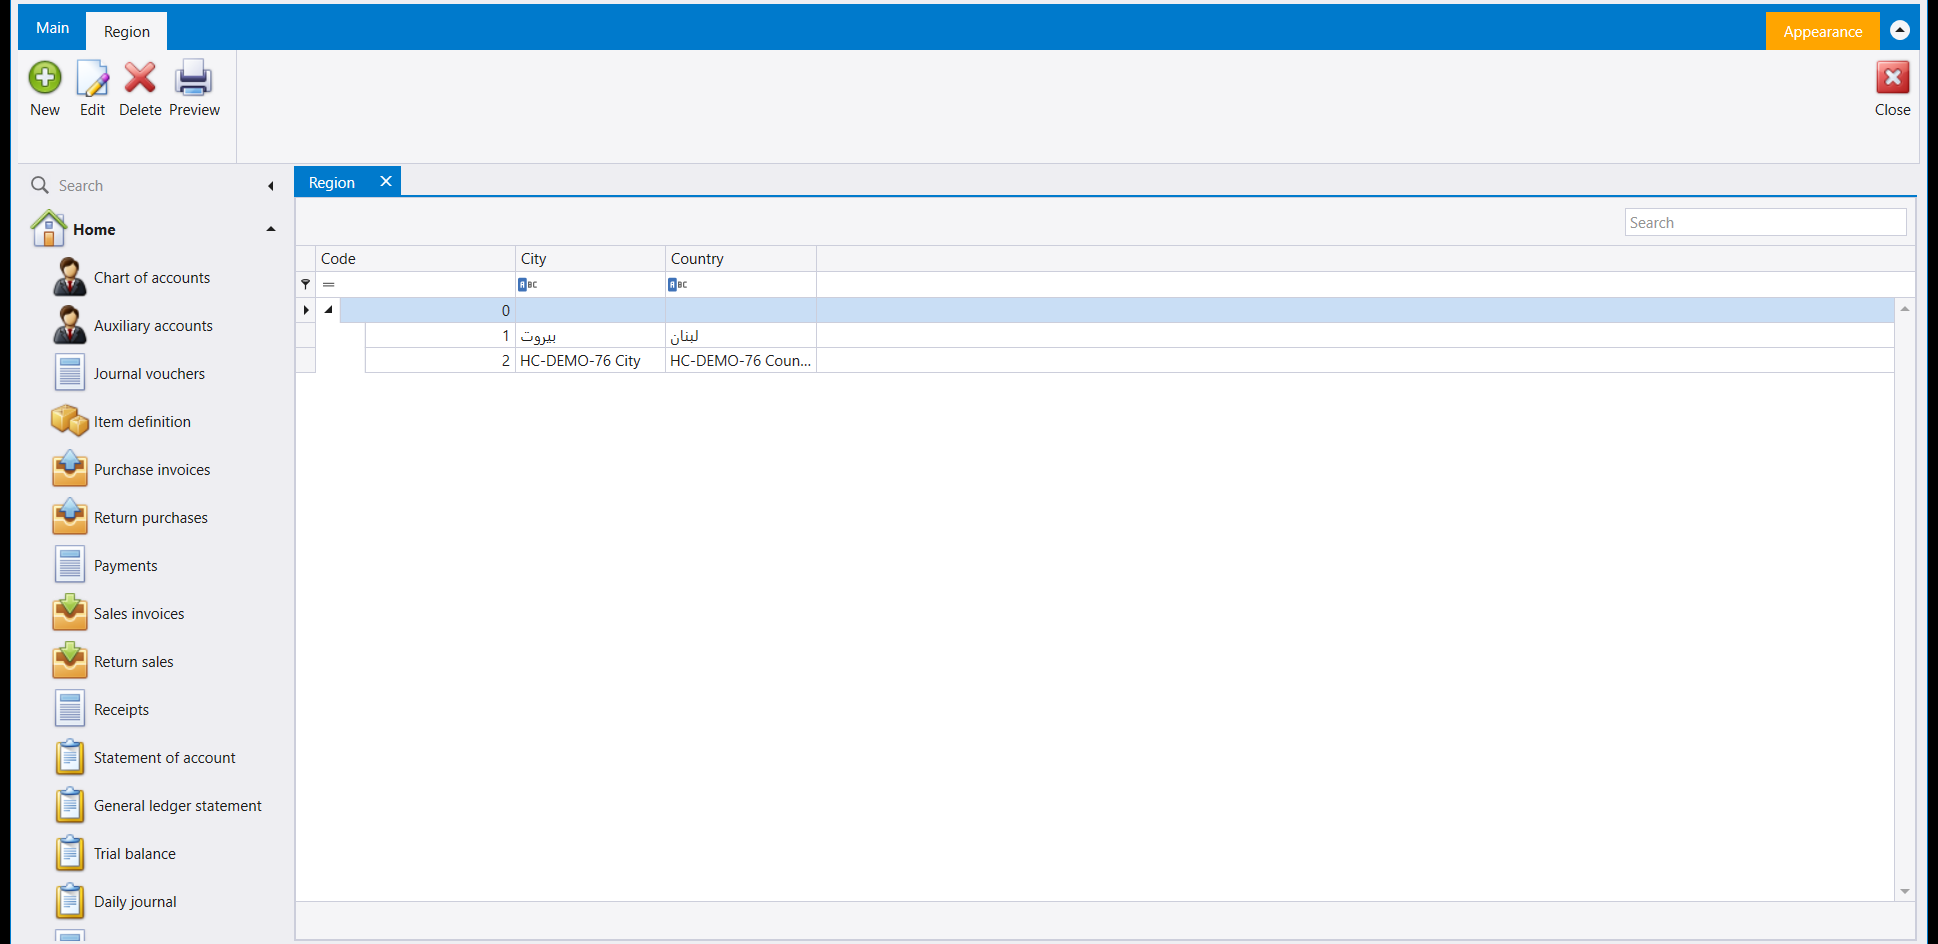Collapse the row 0 tree node
The image size is (1938, 944).
pos(328,310)
